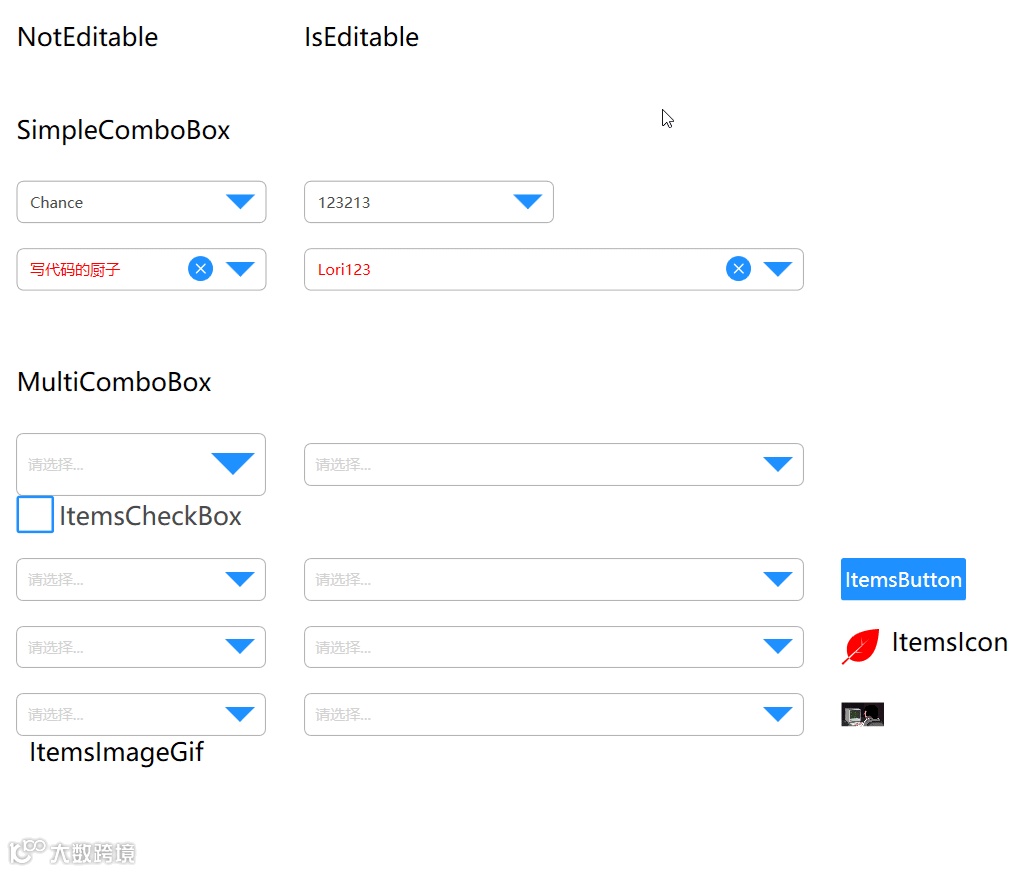Expand the Lori123 combo box dropdown arrow
1036x872 pixels.
(x=777, y=269)
